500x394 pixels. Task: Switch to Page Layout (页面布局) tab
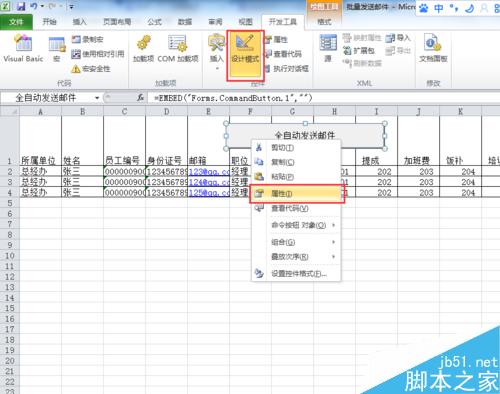pyautogui.click(x=117, y=22)
